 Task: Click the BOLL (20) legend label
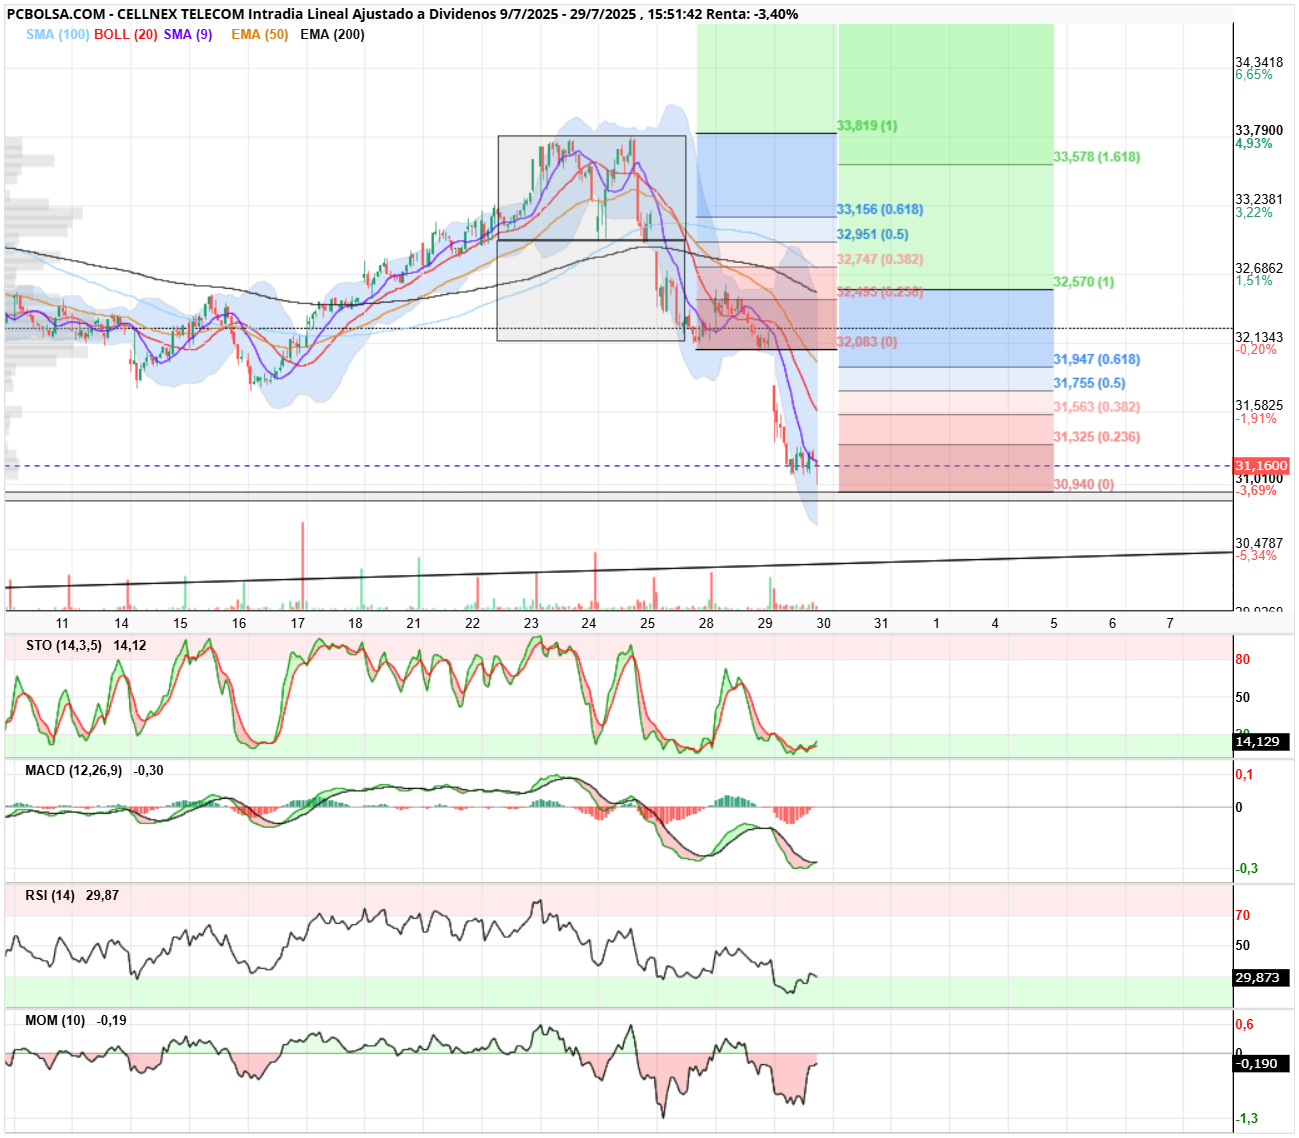tap(126, 34)
